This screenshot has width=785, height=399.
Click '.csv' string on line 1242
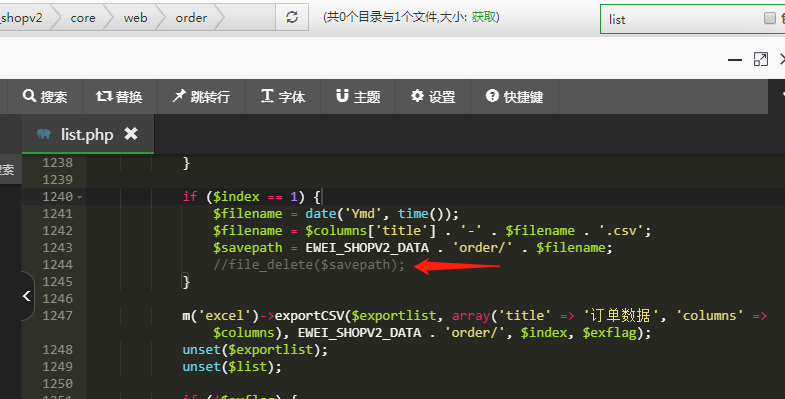tap(621, 230)
